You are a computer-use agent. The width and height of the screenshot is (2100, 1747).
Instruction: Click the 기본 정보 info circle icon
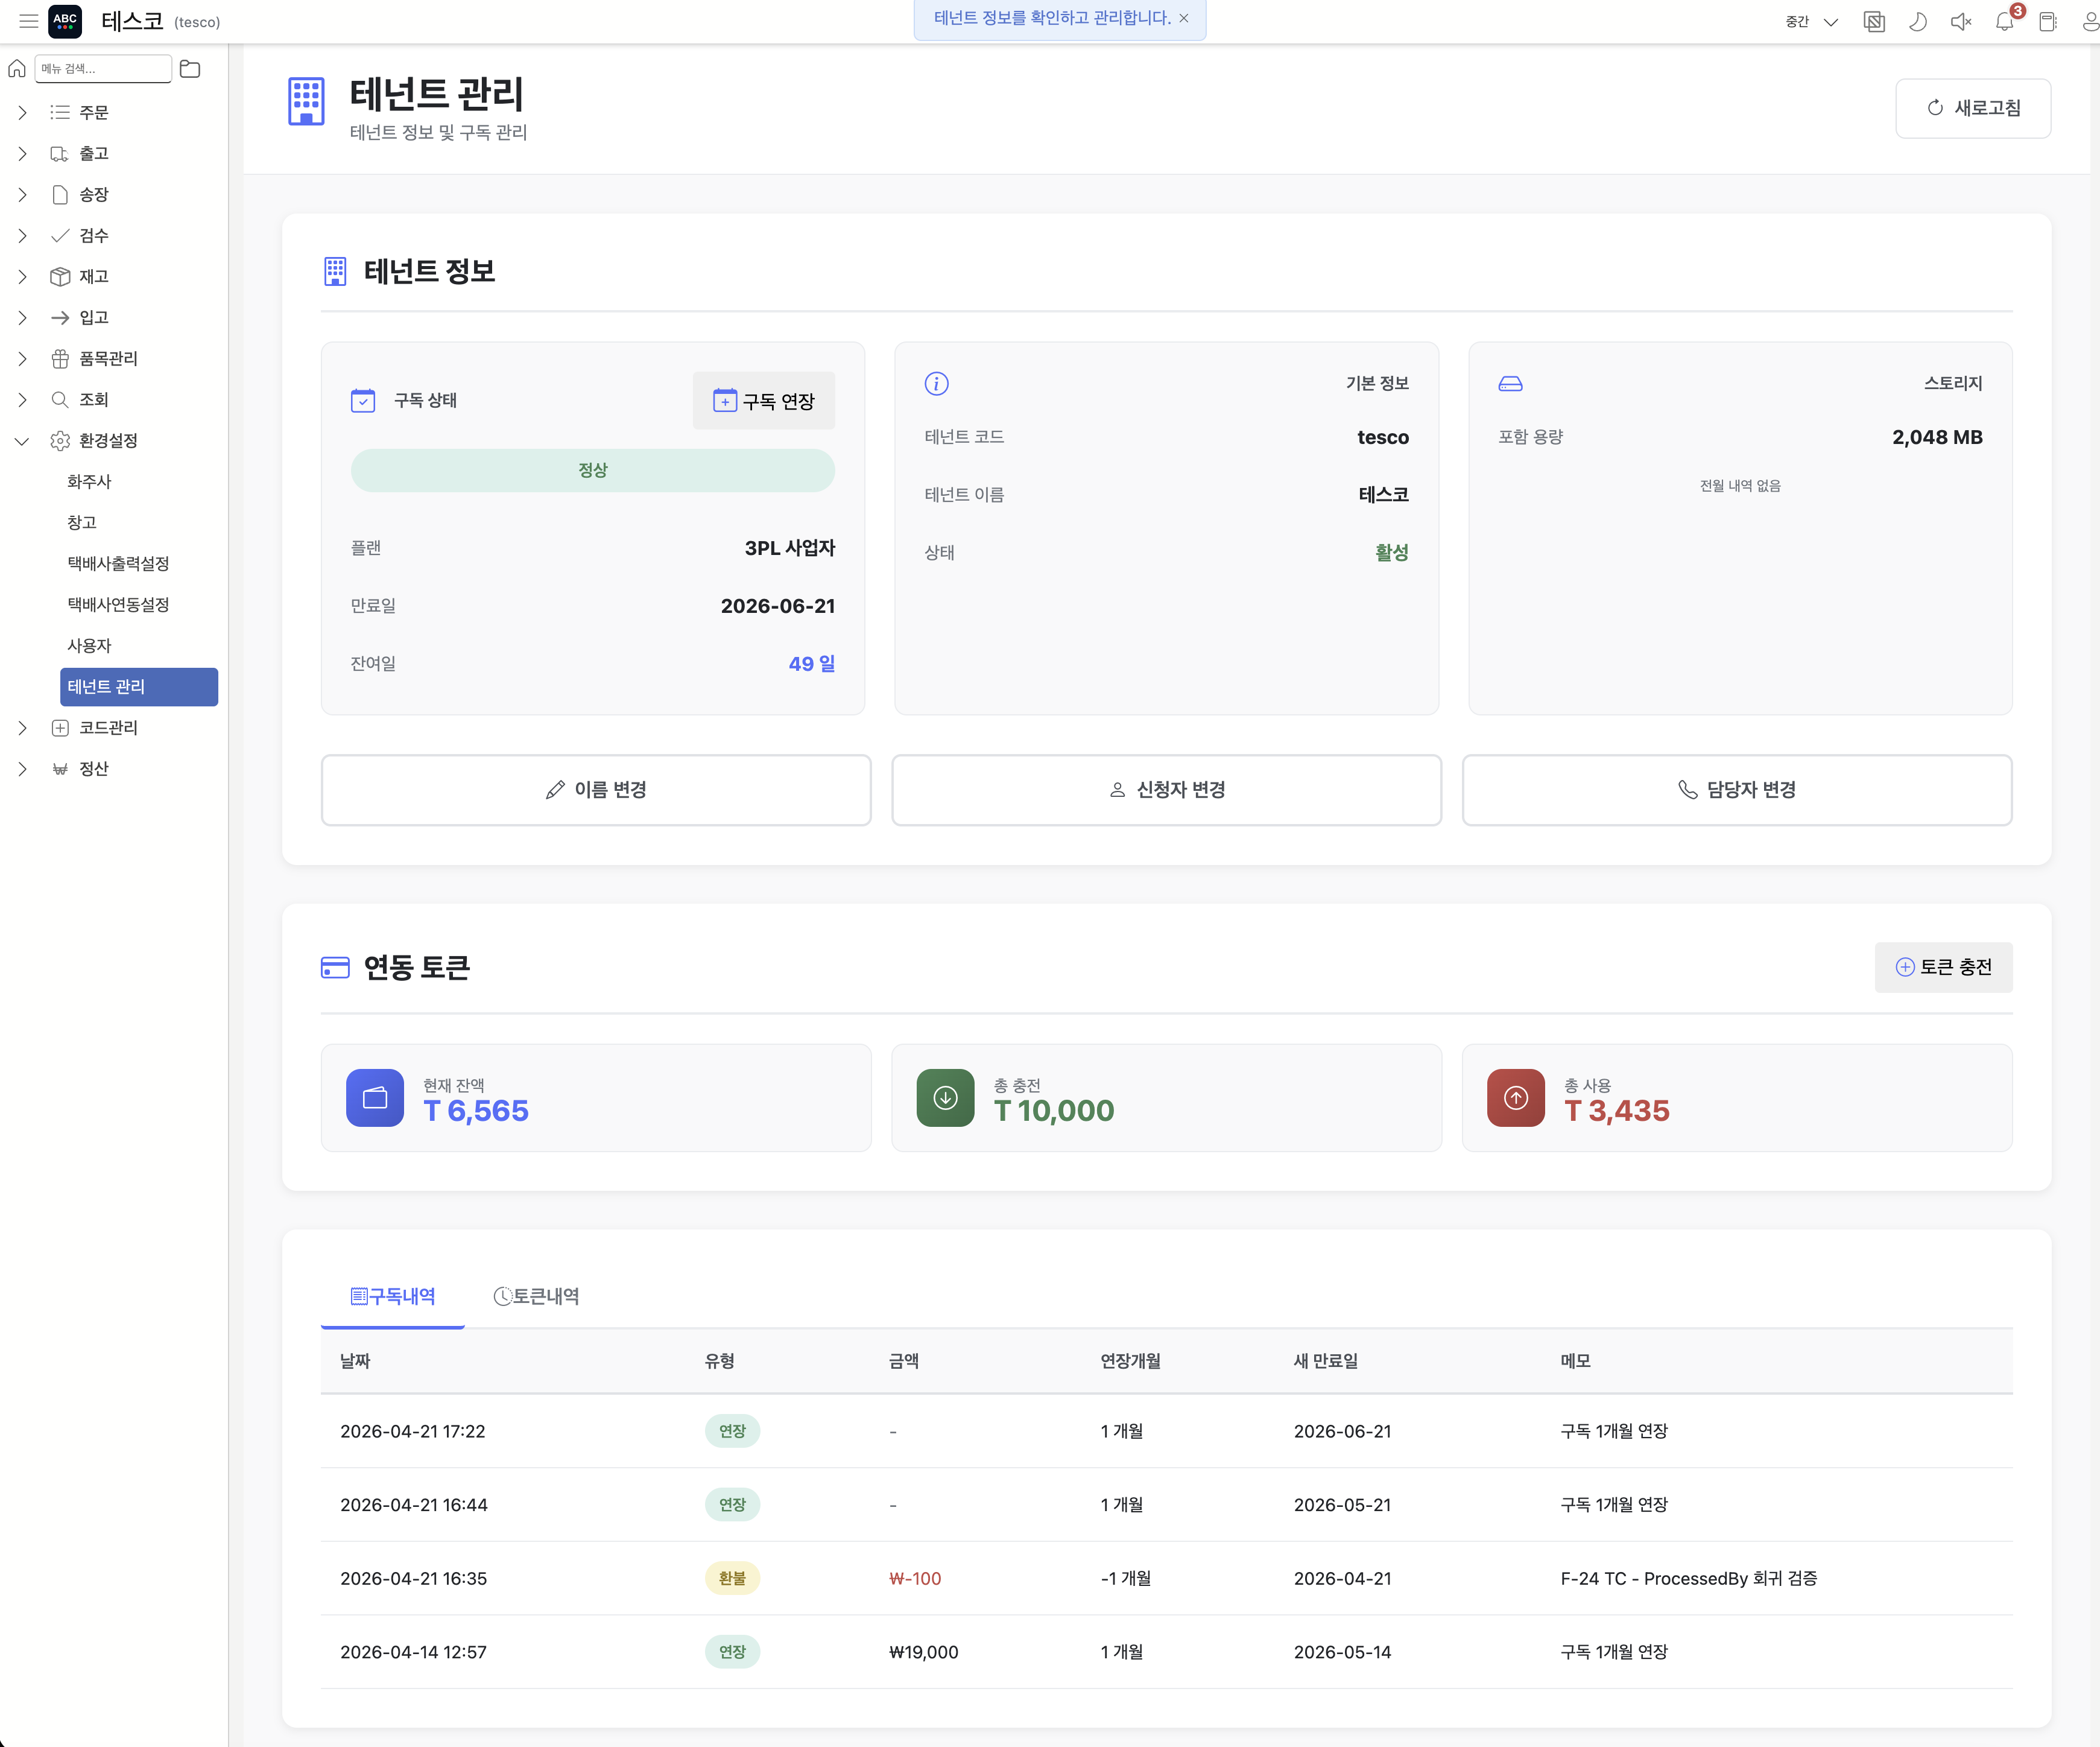point(936,384)
